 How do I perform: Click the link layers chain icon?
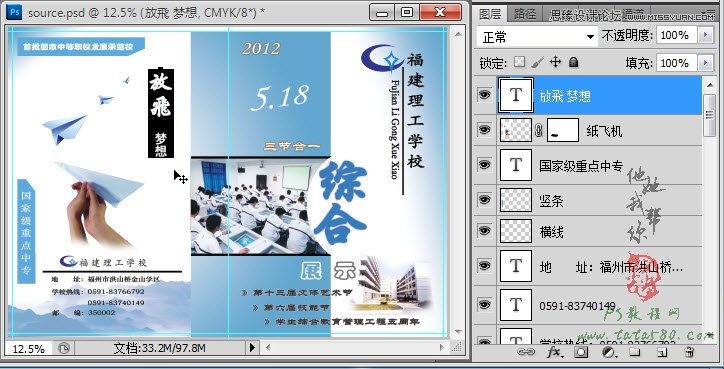[x=525, y=352]
